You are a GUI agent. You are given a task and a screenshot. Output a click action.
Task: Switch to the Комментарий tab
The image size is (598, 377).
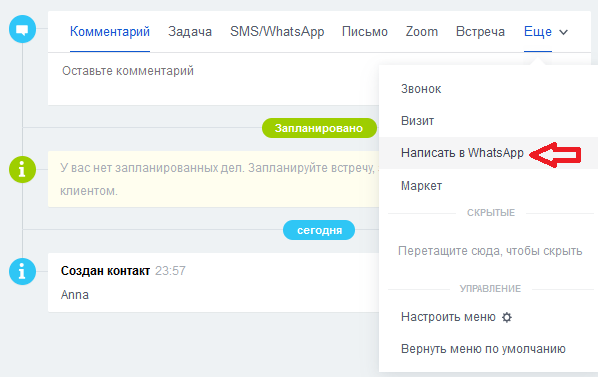point(110,32)
